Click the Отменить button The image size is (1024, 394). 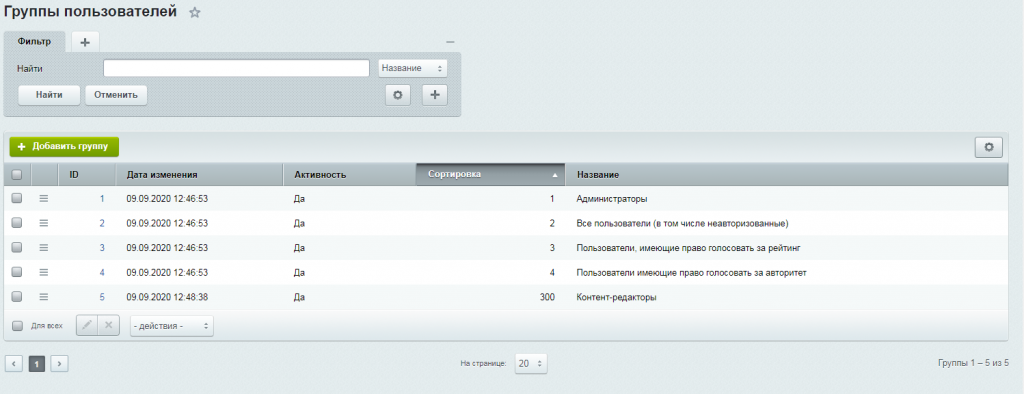116,95
